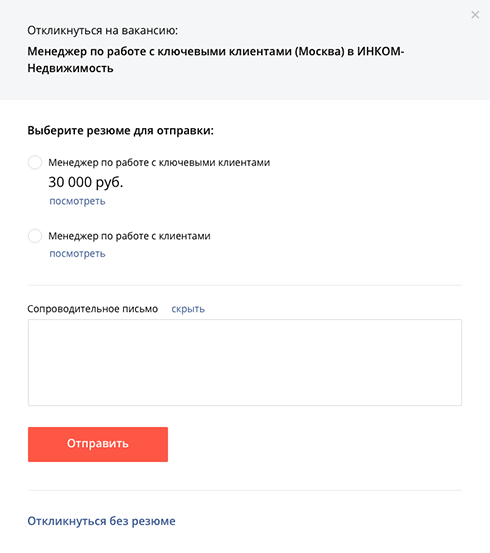Click the Сопроводительное письмо label

[92, 309]
